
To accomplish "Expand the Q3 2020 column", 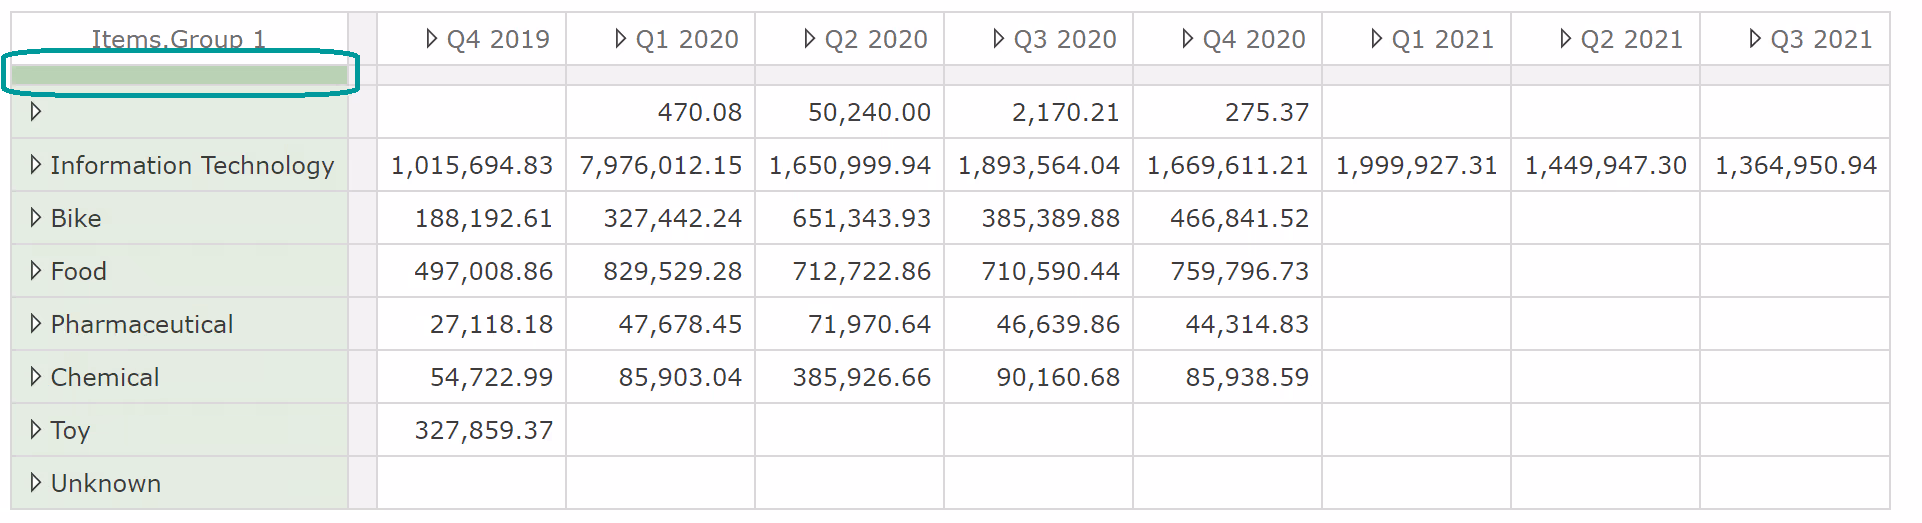I will (x=998, y=39).
